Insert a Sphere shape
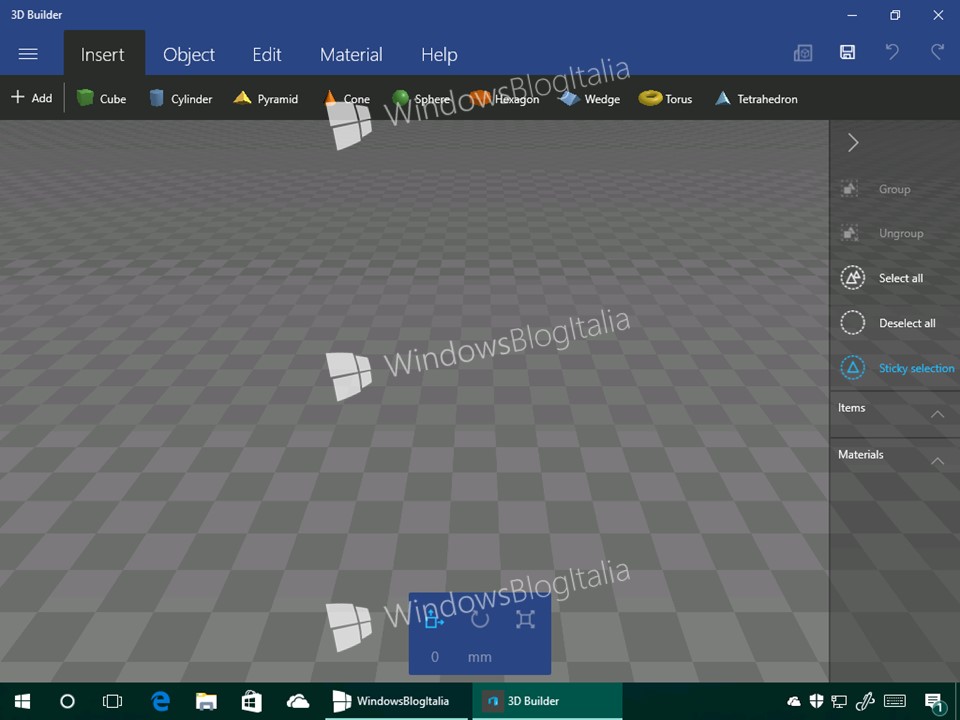This screenshot has width=960, height=720. click(x=421, y=99)
